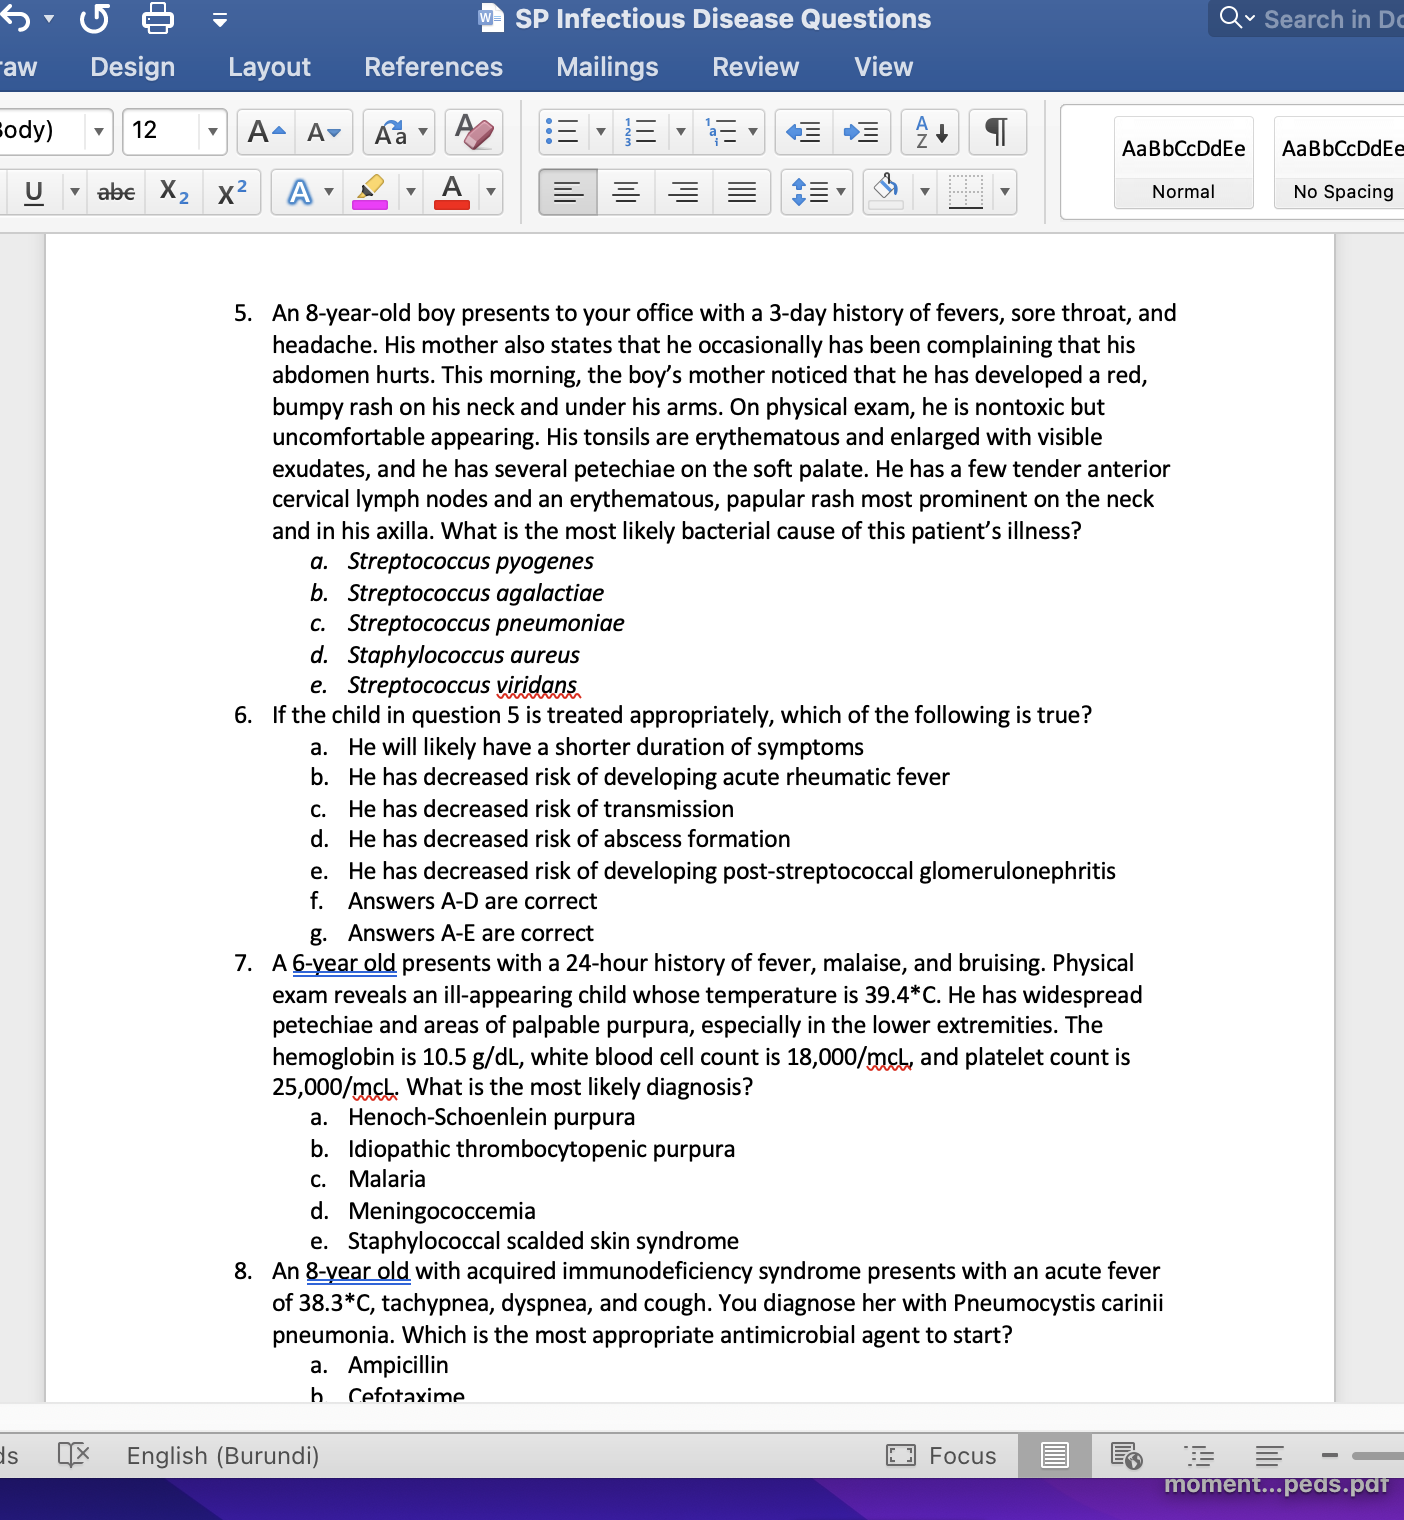This screenshot has height=1520, width=1404.
Task: Print the document via printer icon
Action: (x=158, y=18)
